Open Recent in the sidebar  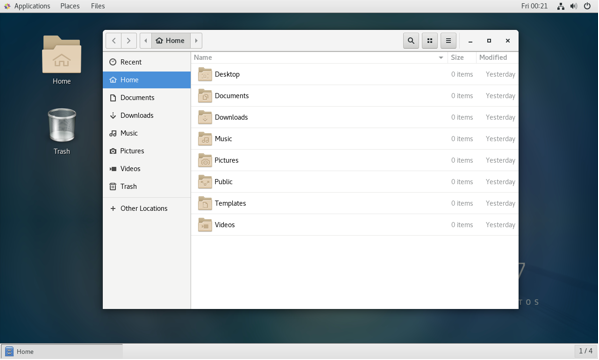click(x=147, y=62)
